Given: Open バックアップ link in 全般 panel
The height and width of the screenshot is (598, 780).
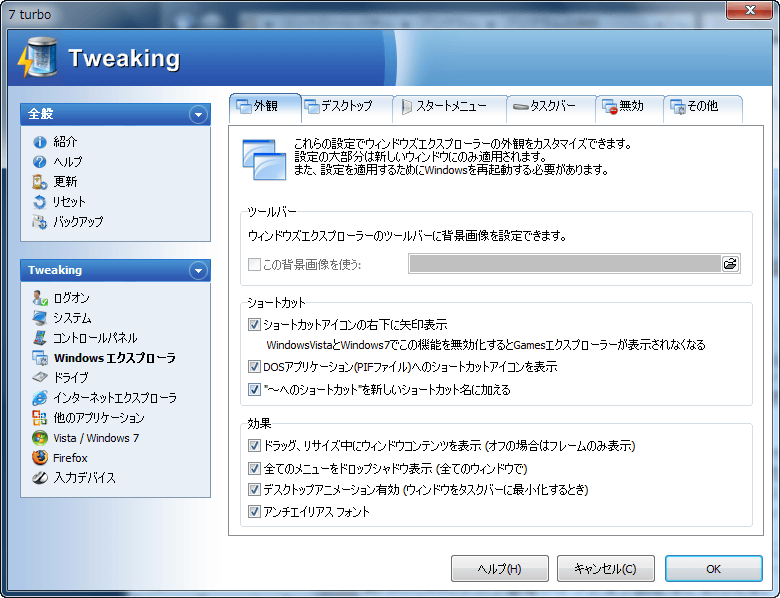Looking at the screenshot, I should click(78, 222).
